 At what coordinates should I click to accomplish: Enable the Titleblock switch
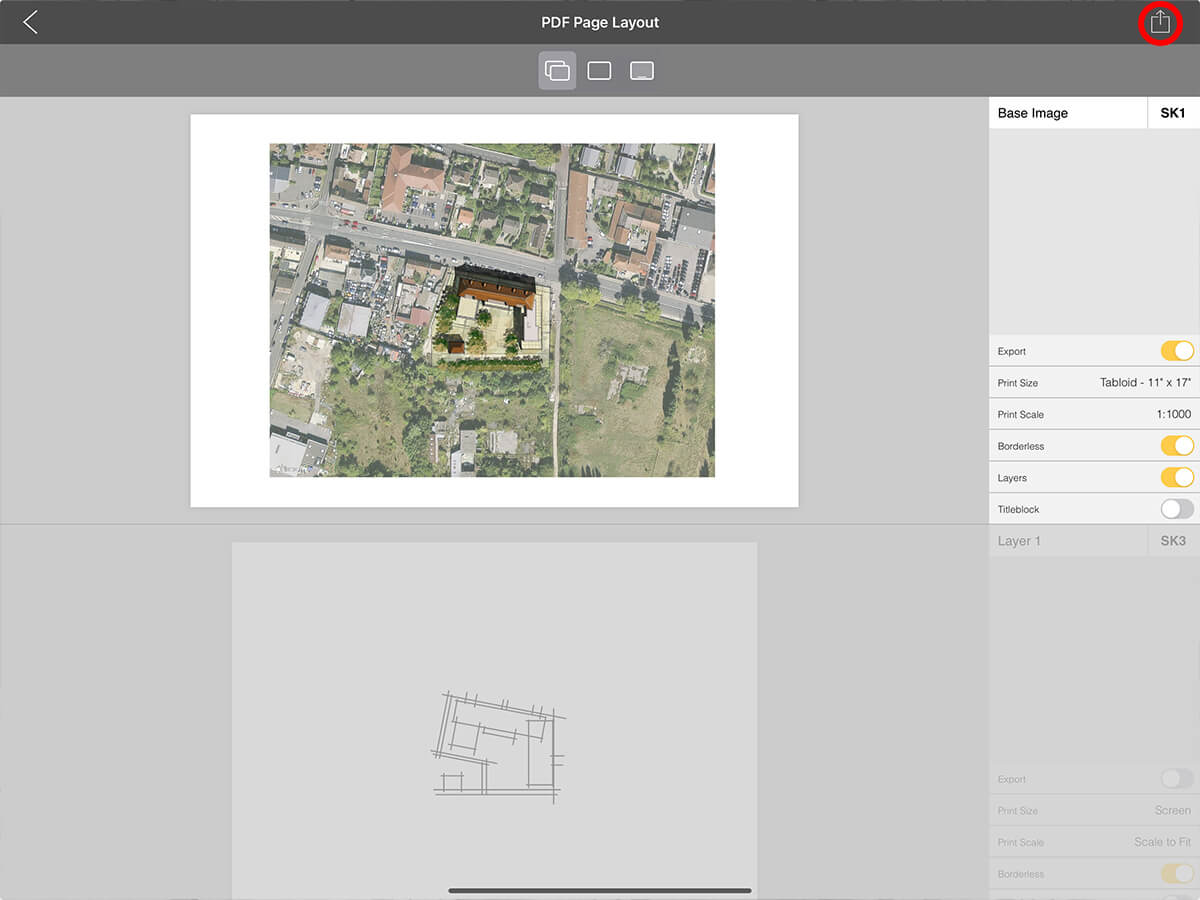[x=1176, y=509]
